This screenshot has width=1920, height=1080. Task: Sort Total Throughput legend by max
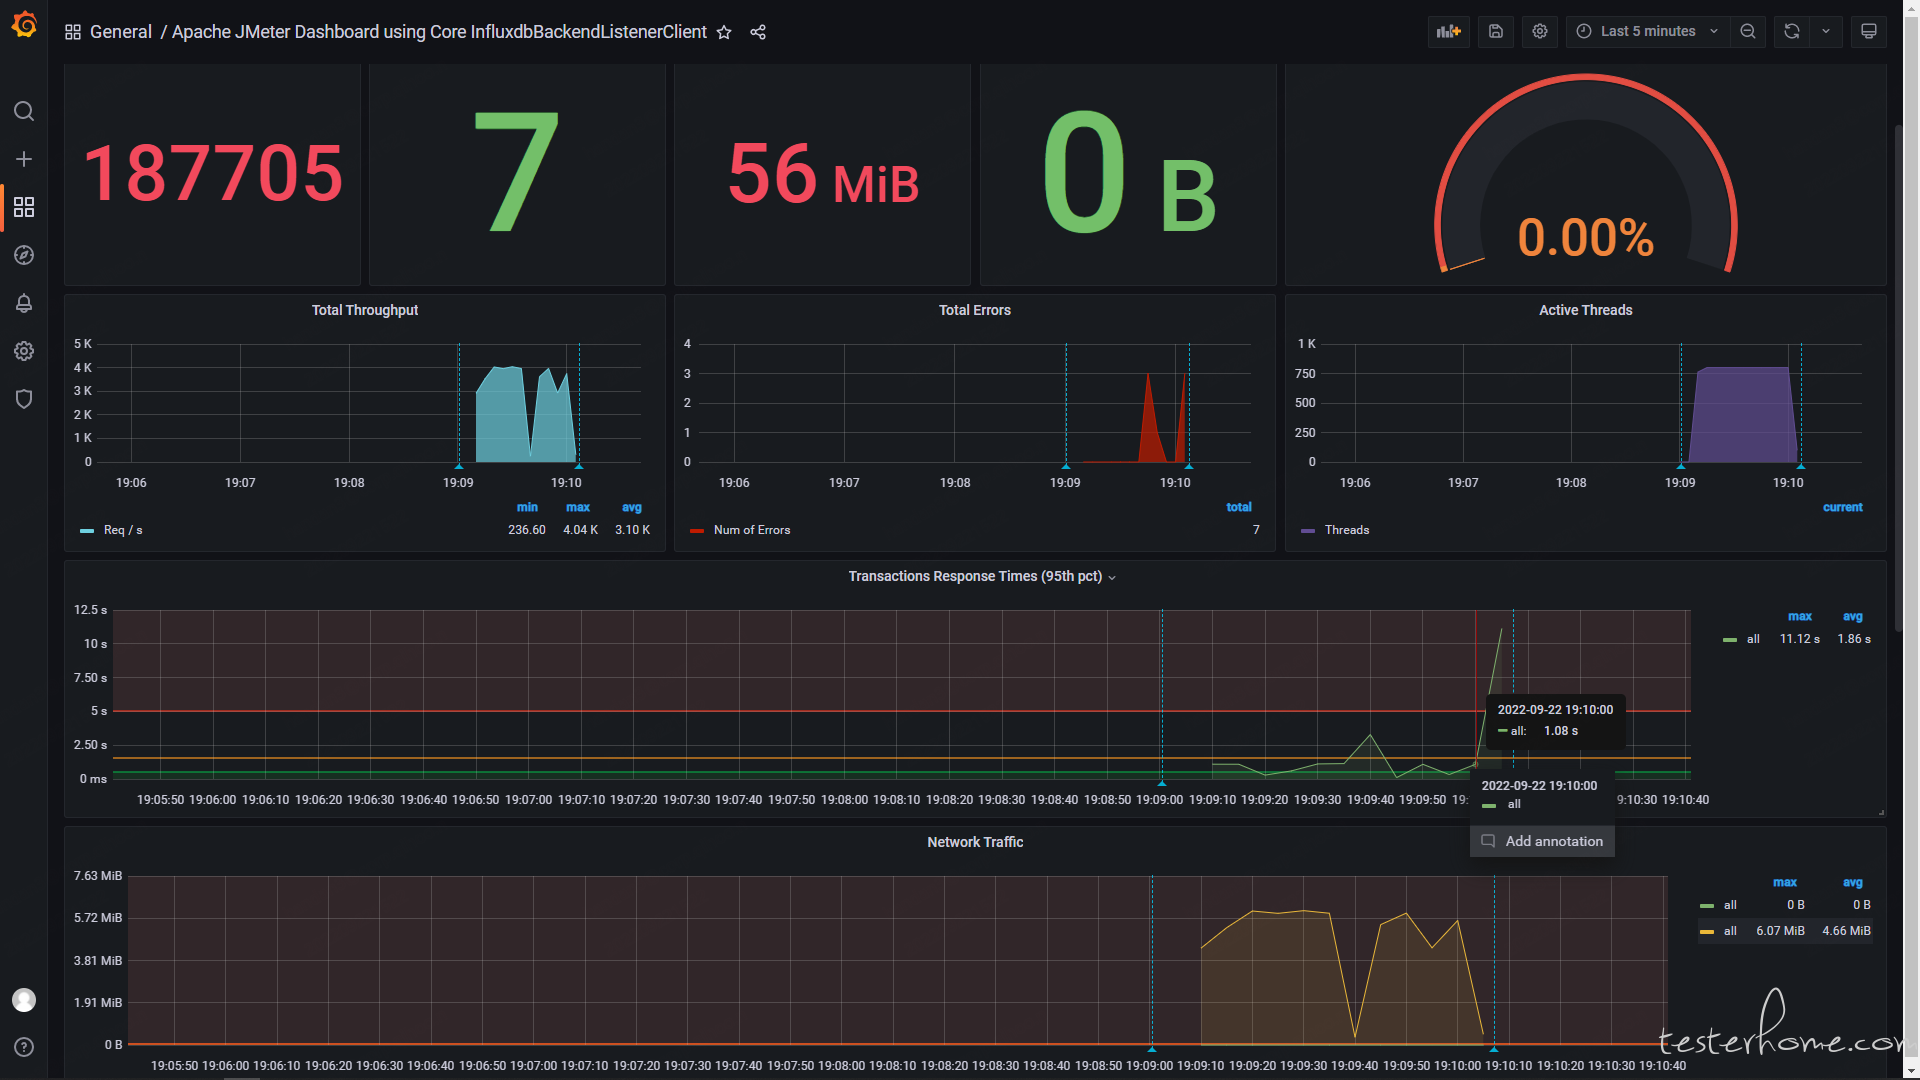(x=578, y=508)
